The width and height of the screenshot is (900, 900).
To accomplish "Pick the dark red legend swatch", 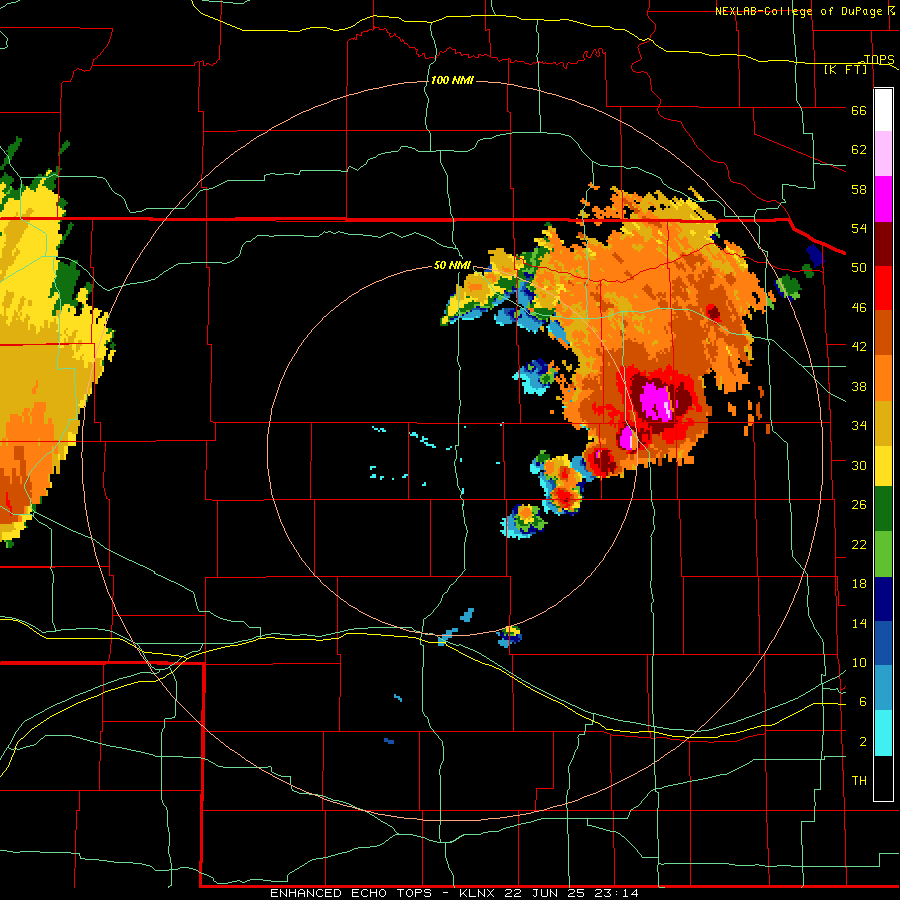I will pyautogui.click(x=883, y=244).
